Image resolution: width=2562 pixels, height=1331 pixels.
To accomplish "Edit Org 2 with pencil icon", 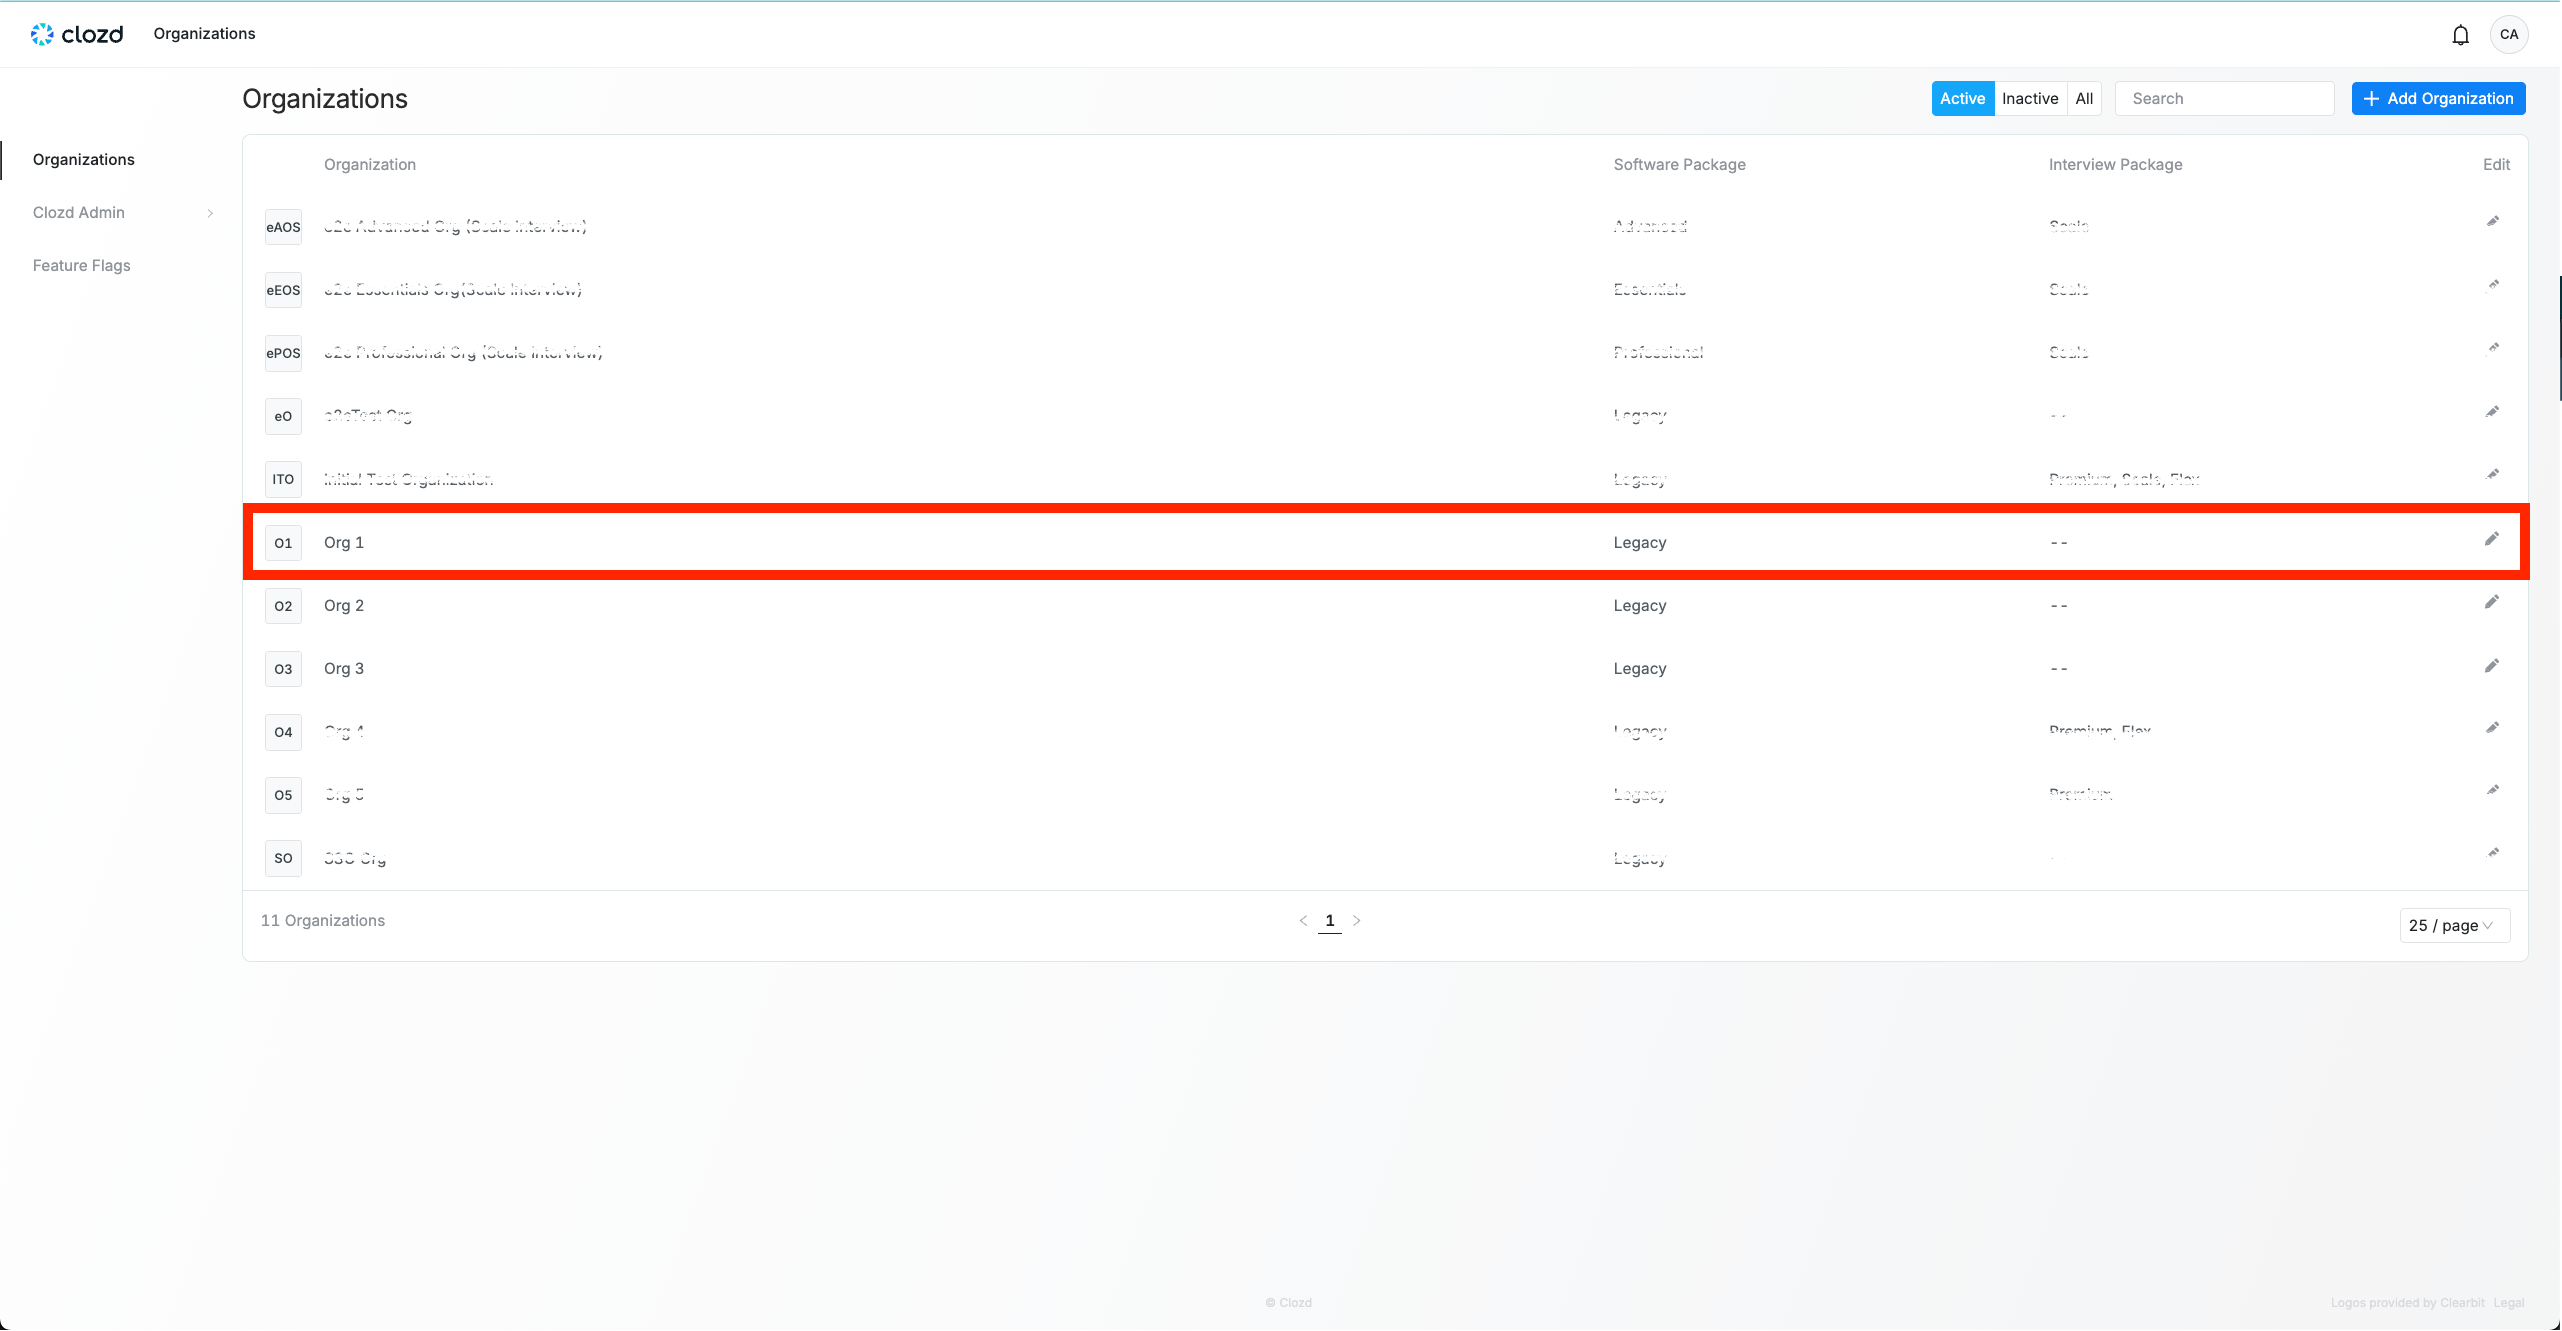I will [x=2491, y=603].
